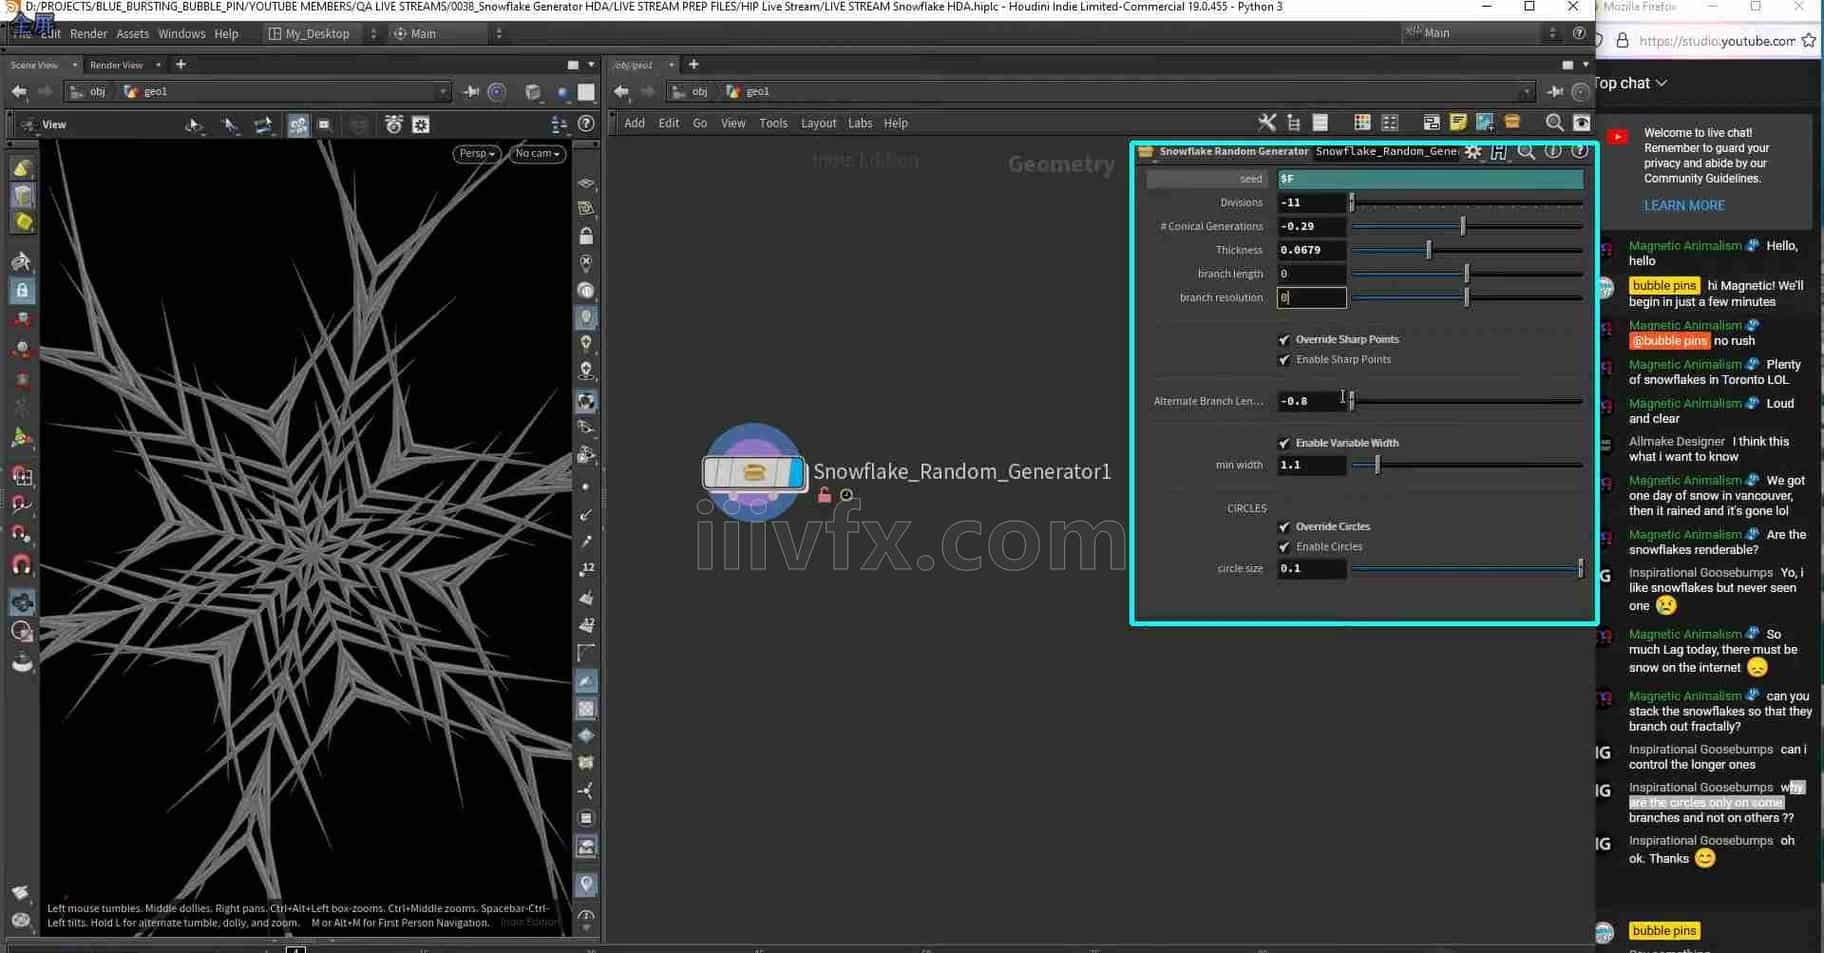Click the lock tool in left viewport shelf
Image resolution: width=1824 pixels, height=953 pixels.
22,291
